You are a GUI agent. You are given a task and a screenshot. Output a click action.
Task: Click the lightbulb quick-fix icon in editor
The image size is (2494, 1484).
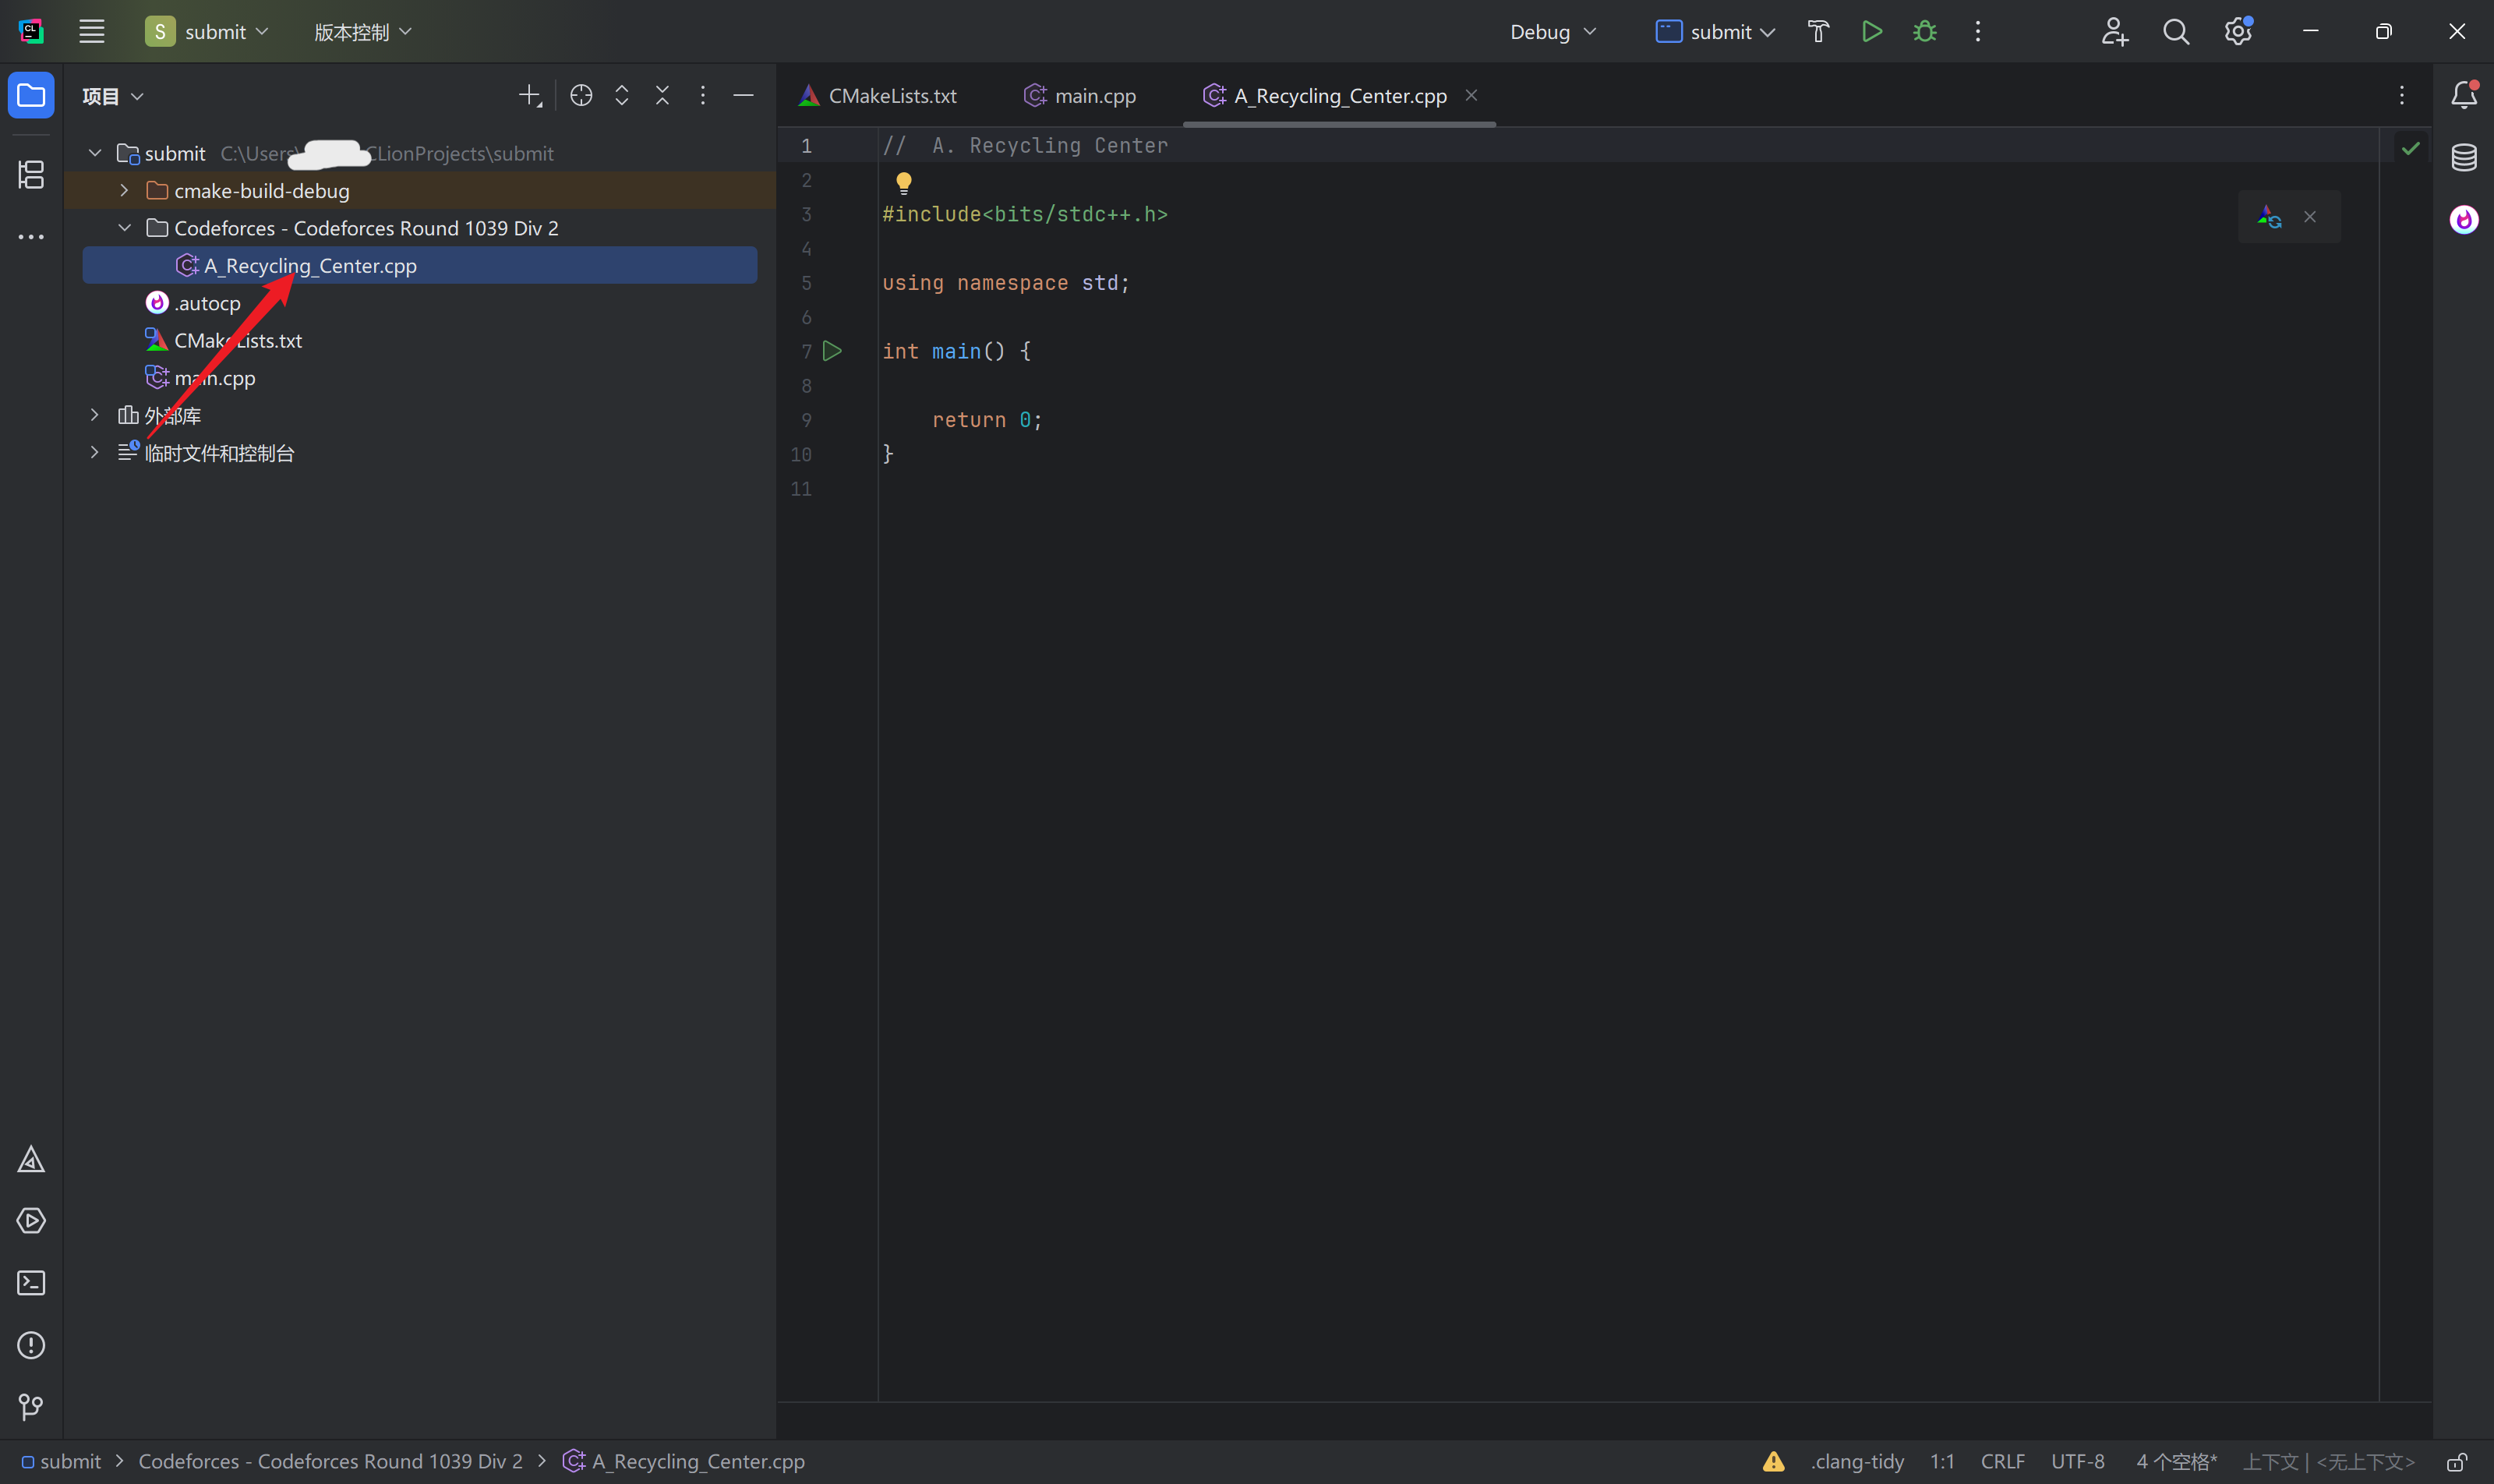pyautogui.click(x=903, y=182)
